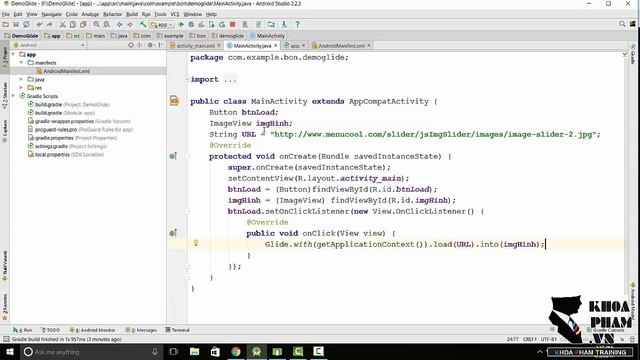640x360 pixels.
Task: Click the MainActivity class gutter icon
Action: 174,101
